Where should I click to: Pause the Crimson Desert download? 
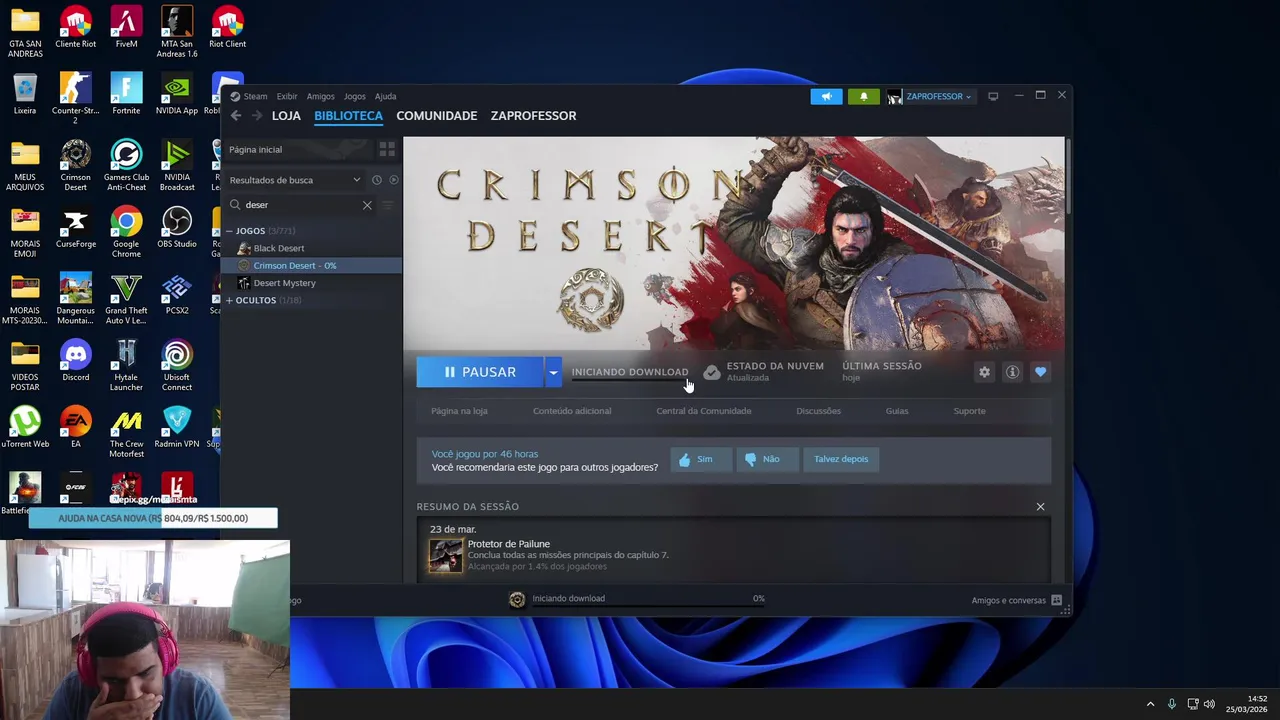click(x=480, y=372)
